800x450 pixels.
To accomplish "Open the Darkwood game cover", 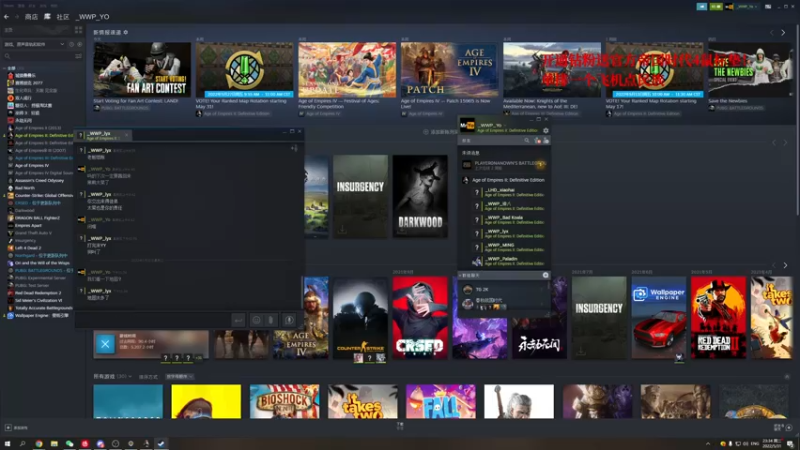I will click(420, 196).
